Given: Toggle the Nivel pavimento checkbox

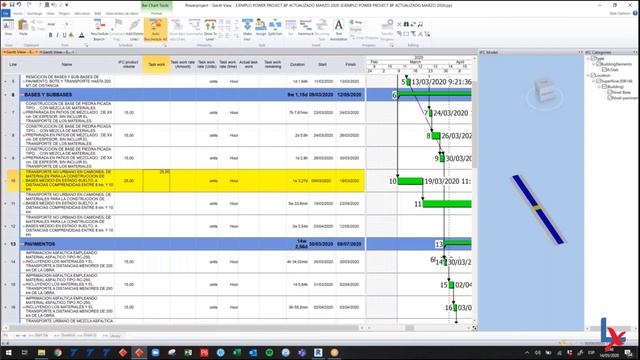Looking at the screenshot, I should pos(609,98).
